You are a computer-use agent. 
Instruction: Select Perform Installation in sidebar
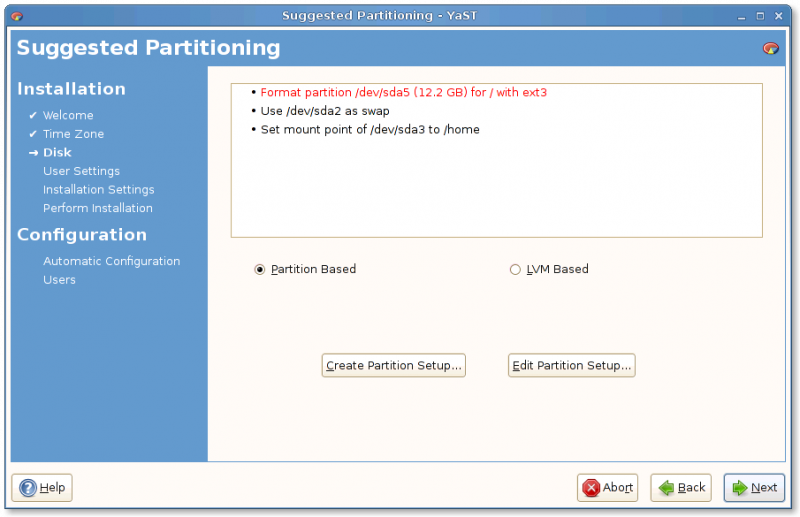click(98, 208)
